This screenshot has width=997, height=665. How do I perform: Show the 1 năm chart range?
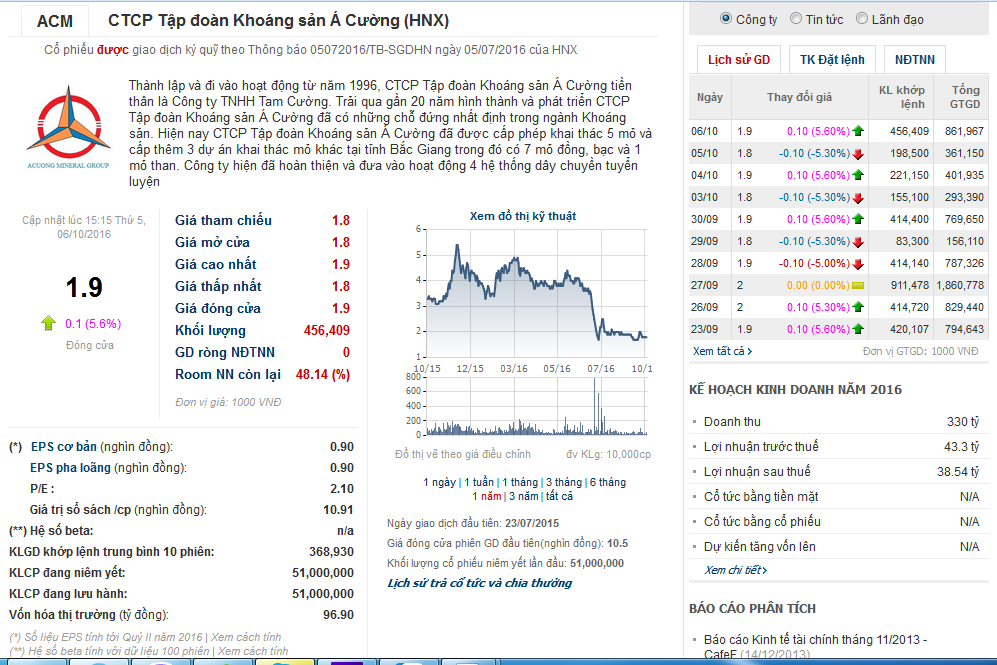coord(486,496)
